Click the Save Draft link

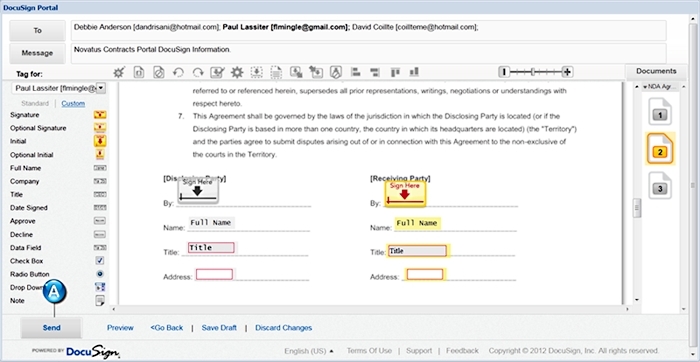219,328
